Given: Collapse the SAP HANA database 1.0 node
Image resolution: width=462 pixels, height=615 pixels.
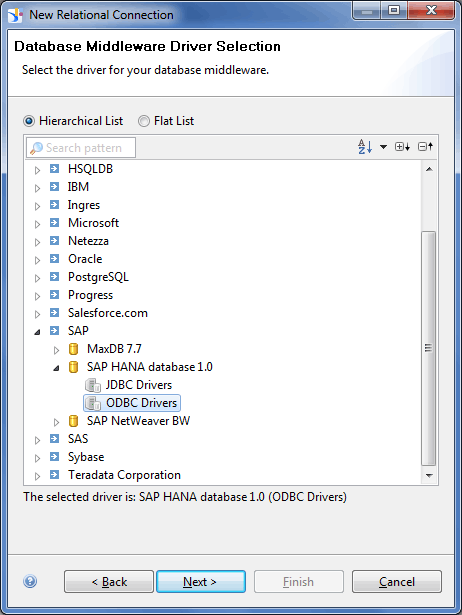Looking at the screenshot, I should coord(56,368).
